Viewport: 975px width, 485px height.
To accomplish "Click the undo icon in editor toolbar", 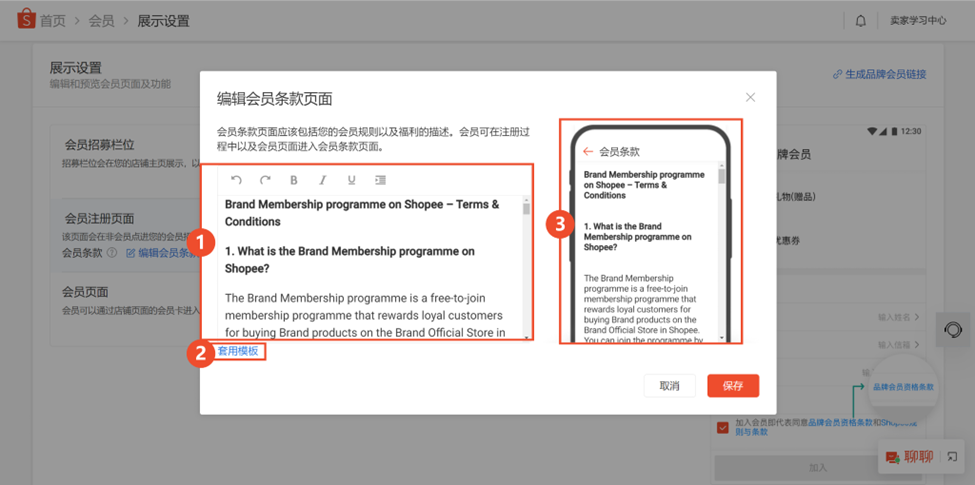I will point(236,180).
